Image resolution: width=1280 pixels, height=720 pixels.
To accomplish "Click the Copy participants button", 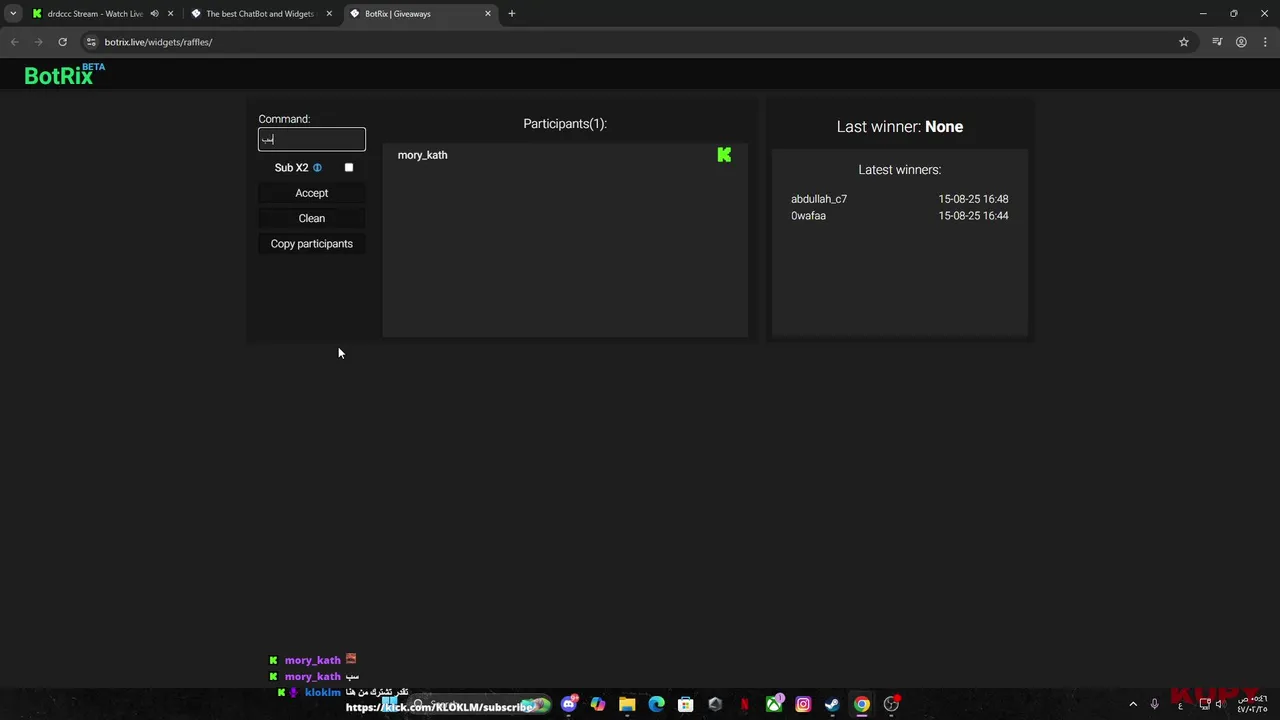I will tap(312, 244).
